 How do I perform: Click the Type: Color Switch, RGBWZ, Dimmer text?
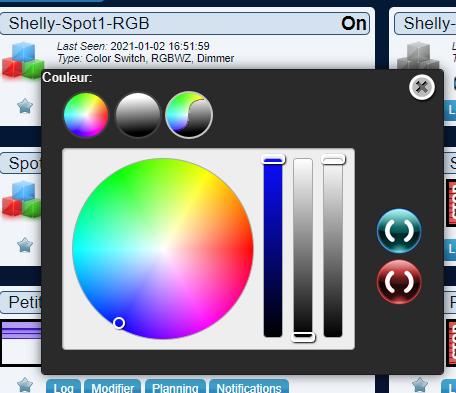click(146, 58)
